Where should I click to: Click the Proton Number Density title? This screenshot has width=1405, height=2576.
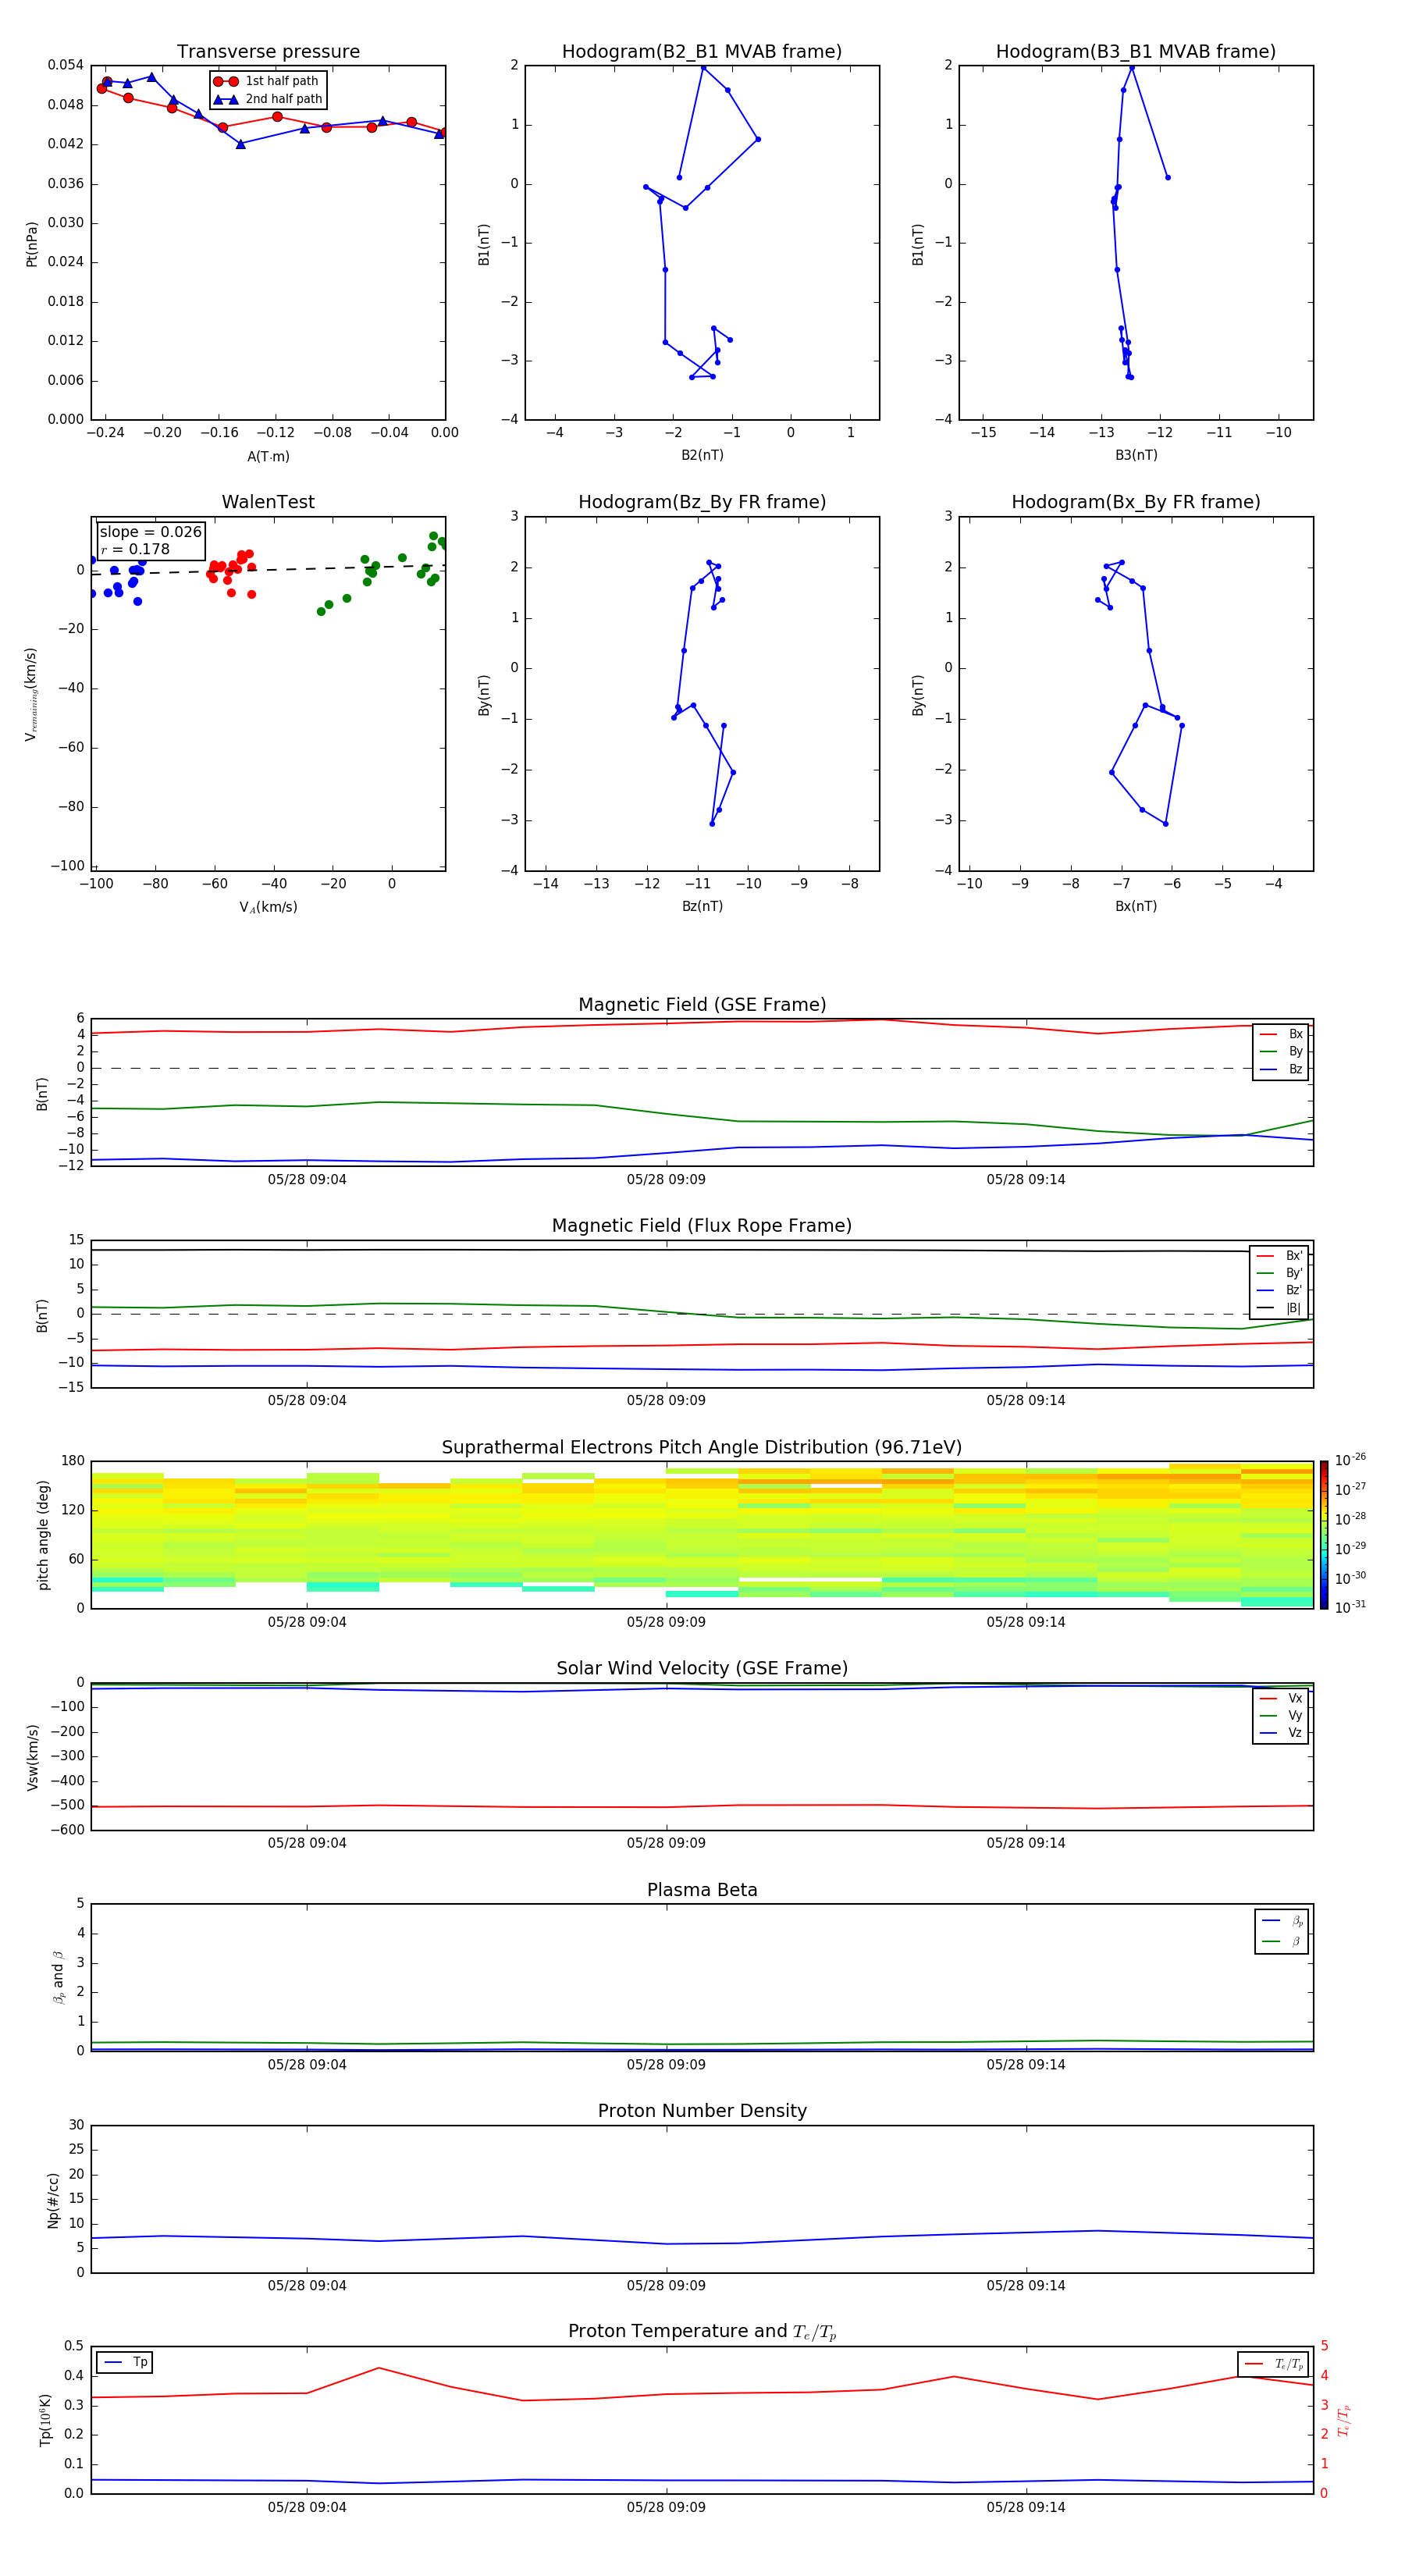tap(701, 2111)
